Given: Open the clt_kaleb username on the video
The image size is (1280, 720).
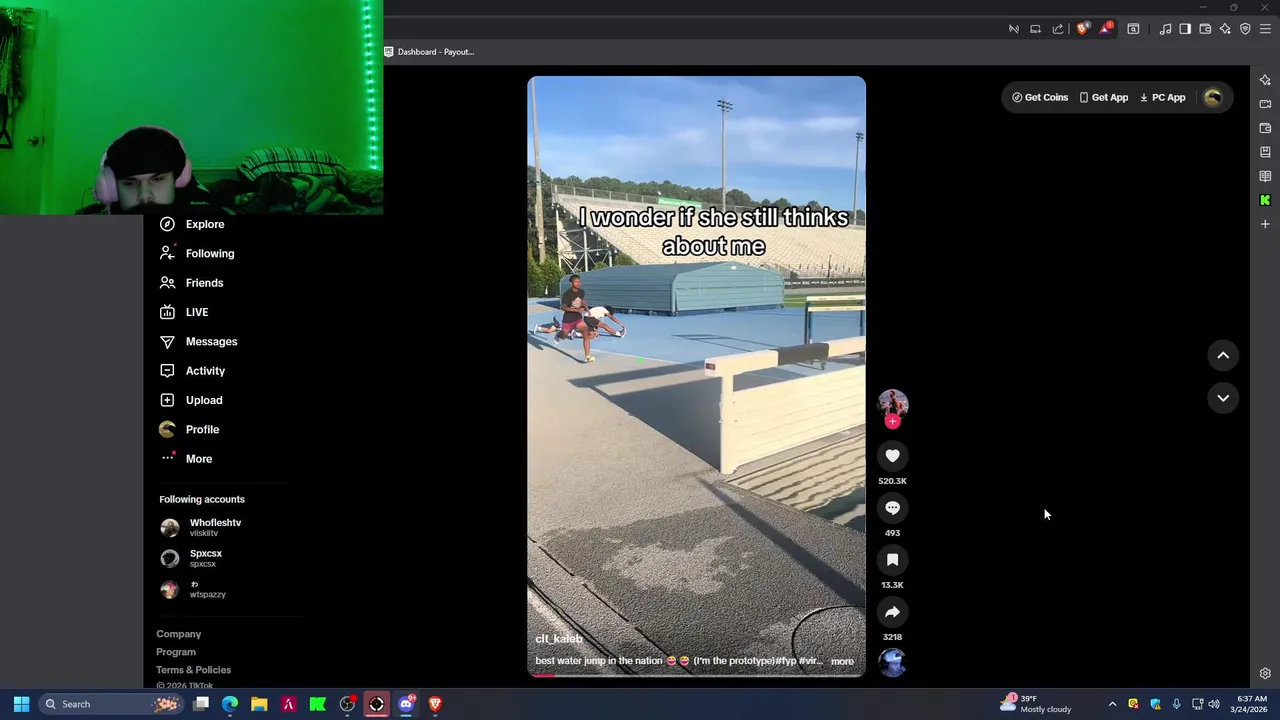Looking at the screenshot, I should pyautogui.click(x=559, y=639).
